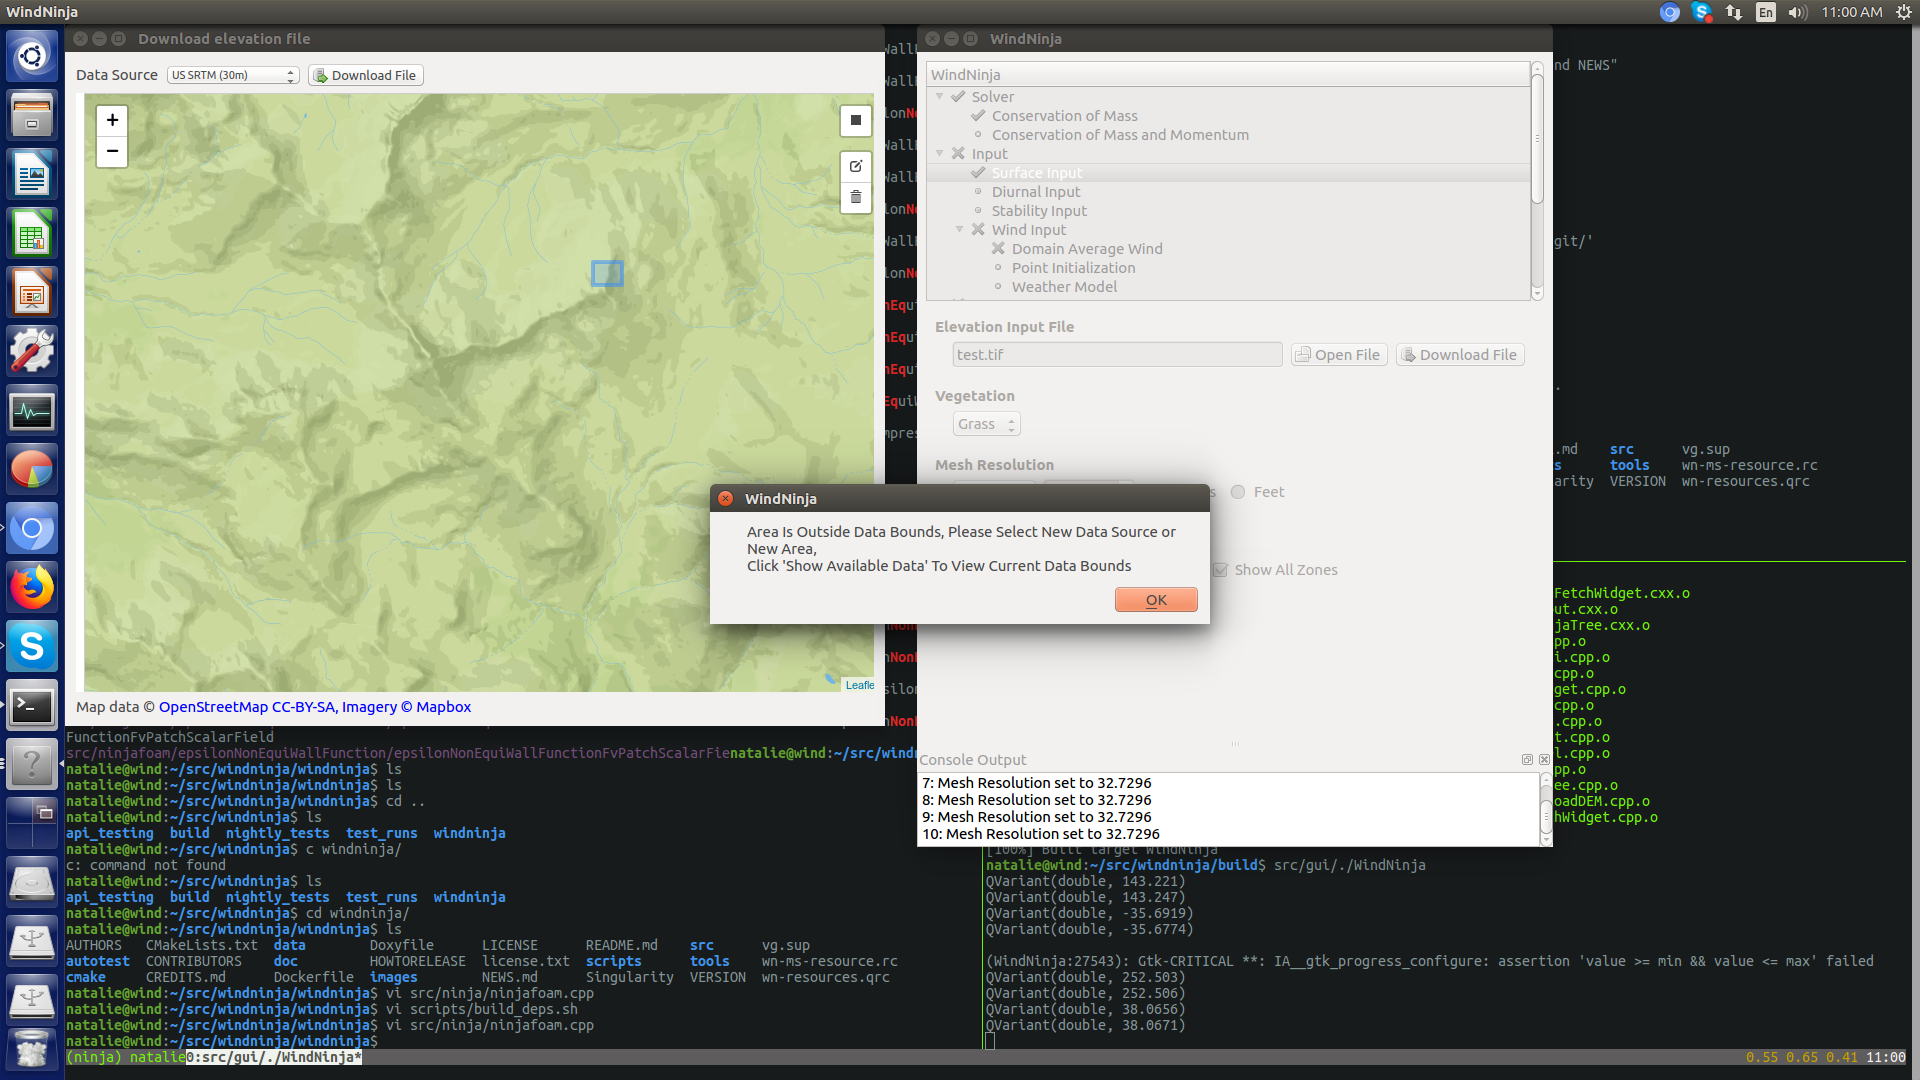This screenshot has height=1080, width=1920.
Task: Open the clock menu showing 11:00 AM
Action: 1856,12
